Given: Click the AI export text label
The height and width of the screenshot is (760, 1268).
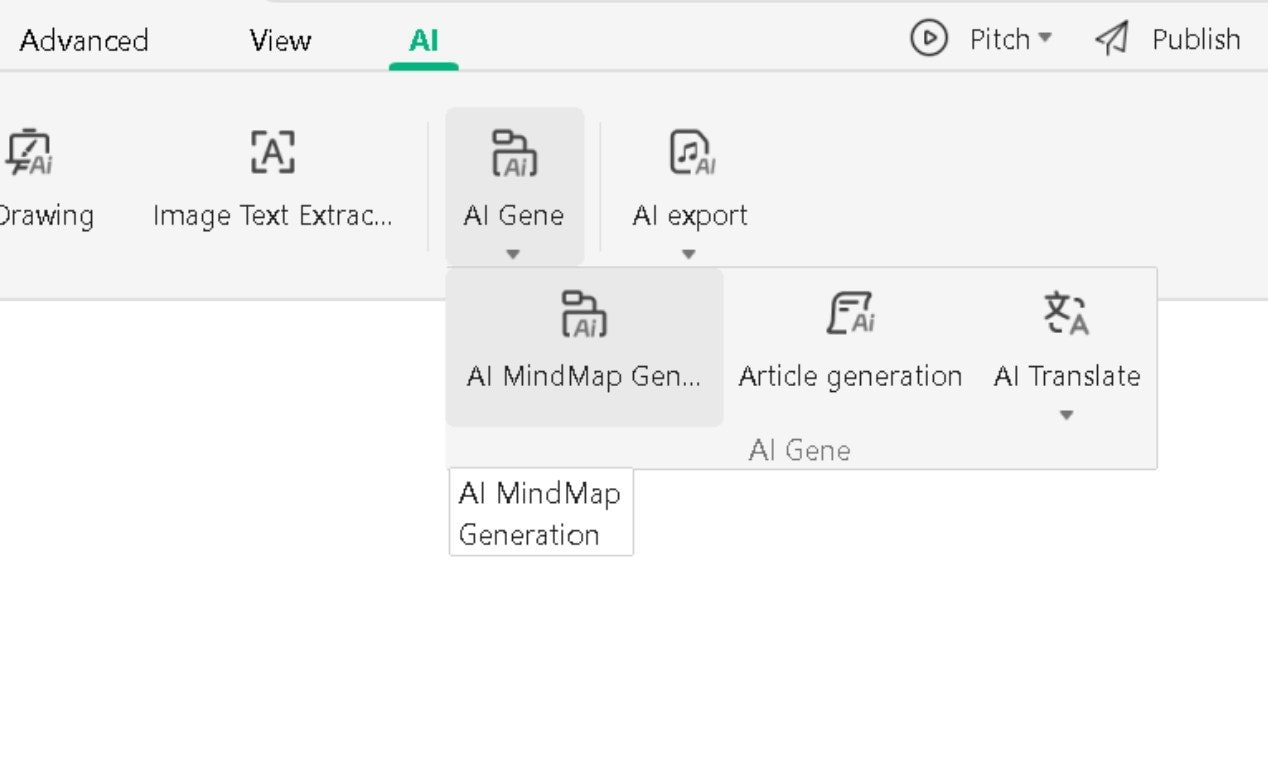Looking at the screenshot, I should pyautogui.click(x=690, y=215).
